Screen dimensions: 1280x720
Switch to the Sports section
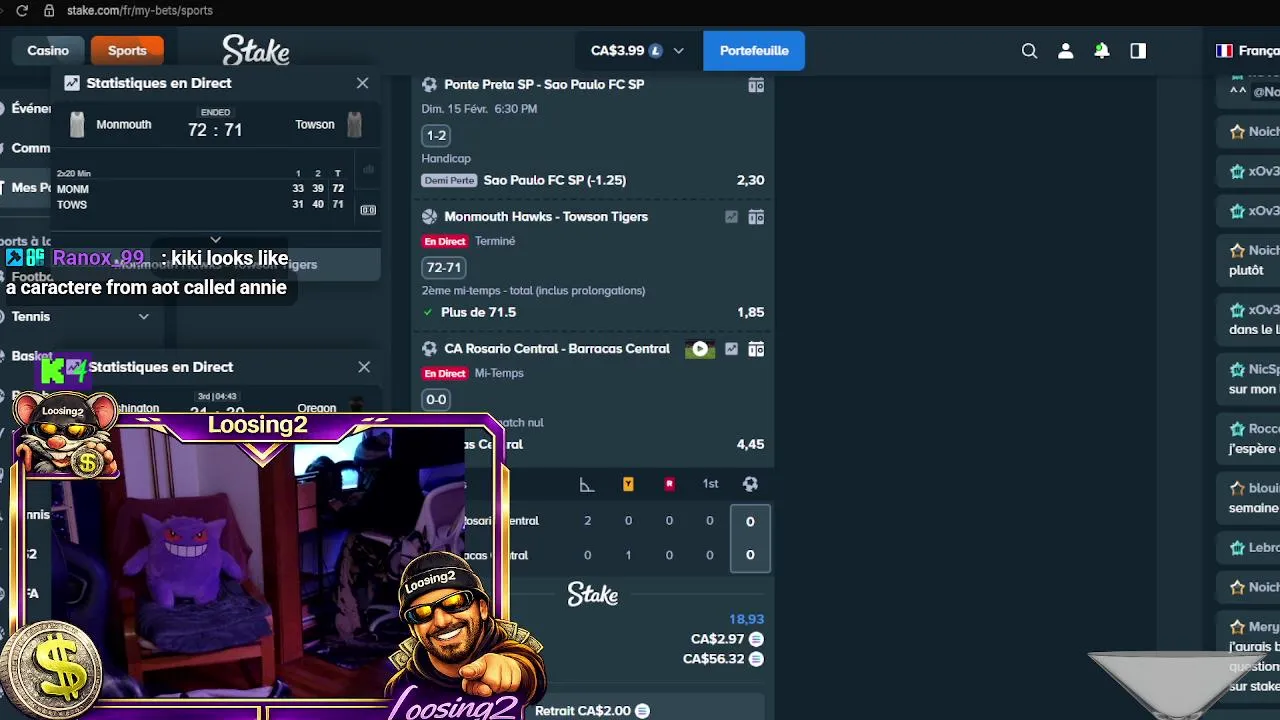127,50
